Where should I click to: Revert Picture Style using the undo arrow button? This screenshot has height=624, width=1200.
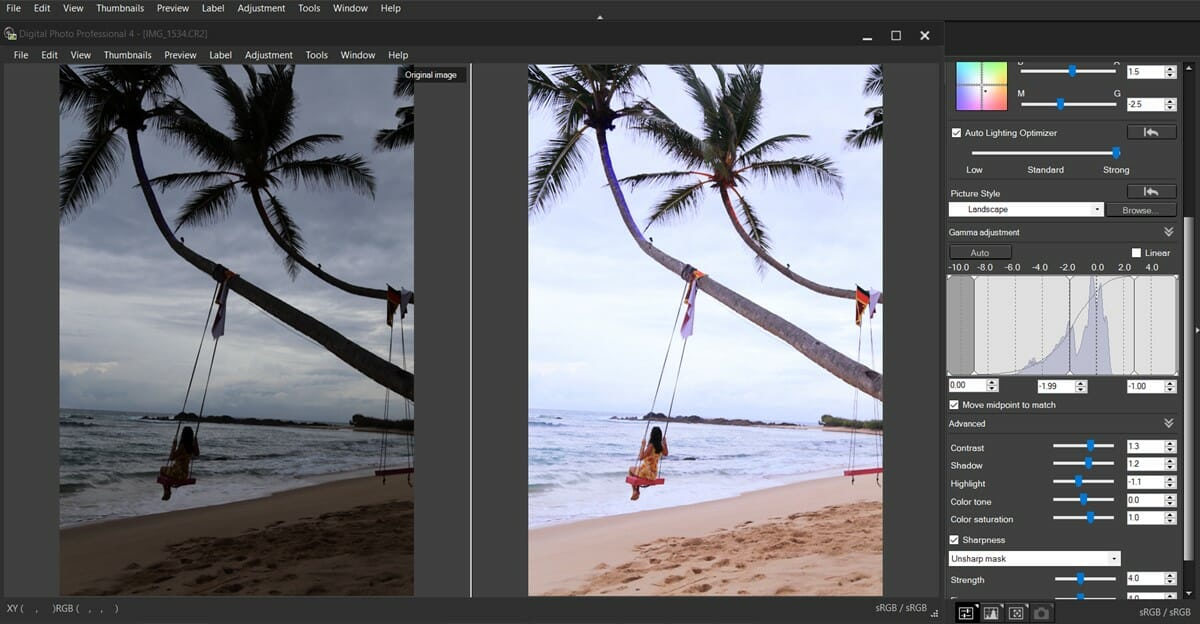1151,192
